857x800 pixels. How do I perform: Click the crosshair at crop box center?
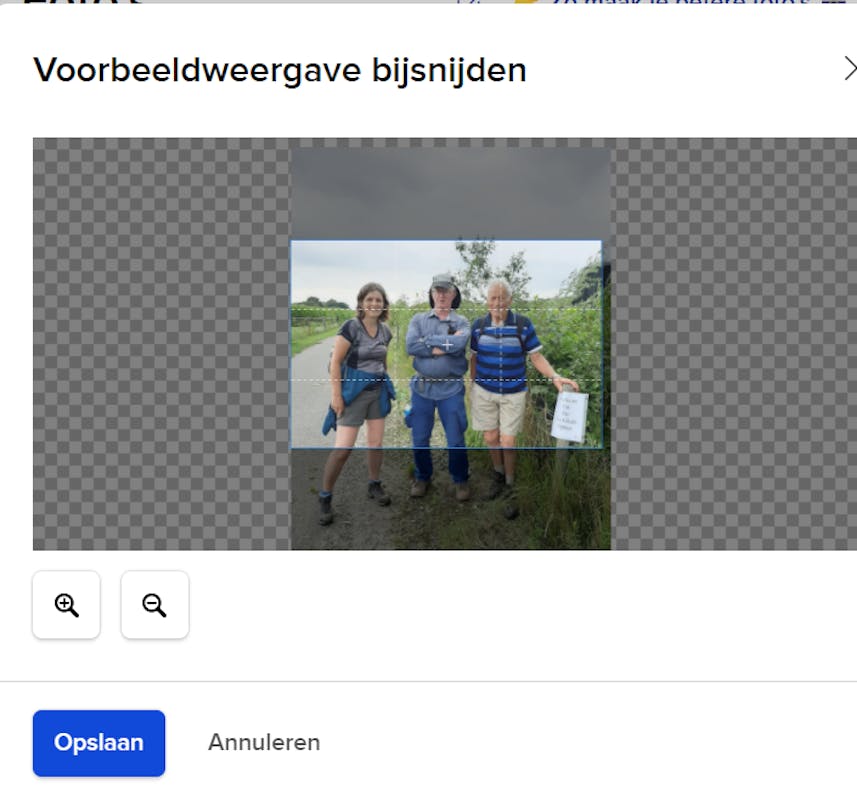[x=447, y=344]
